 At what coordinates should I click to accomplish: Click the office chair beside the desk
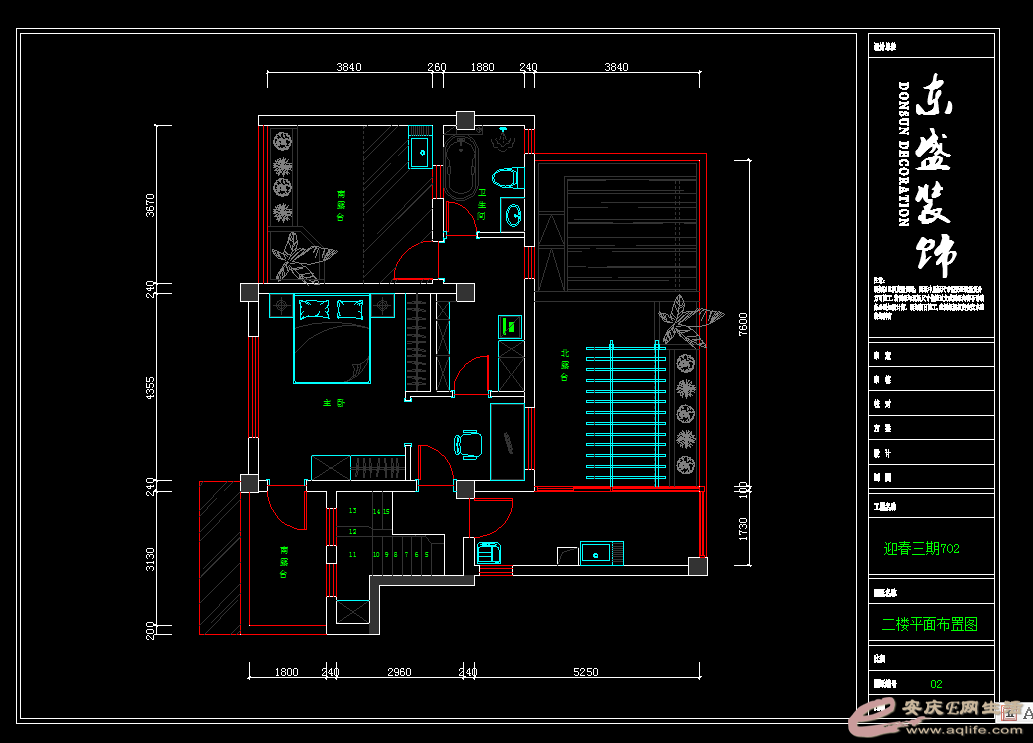(x=468, y=444)
